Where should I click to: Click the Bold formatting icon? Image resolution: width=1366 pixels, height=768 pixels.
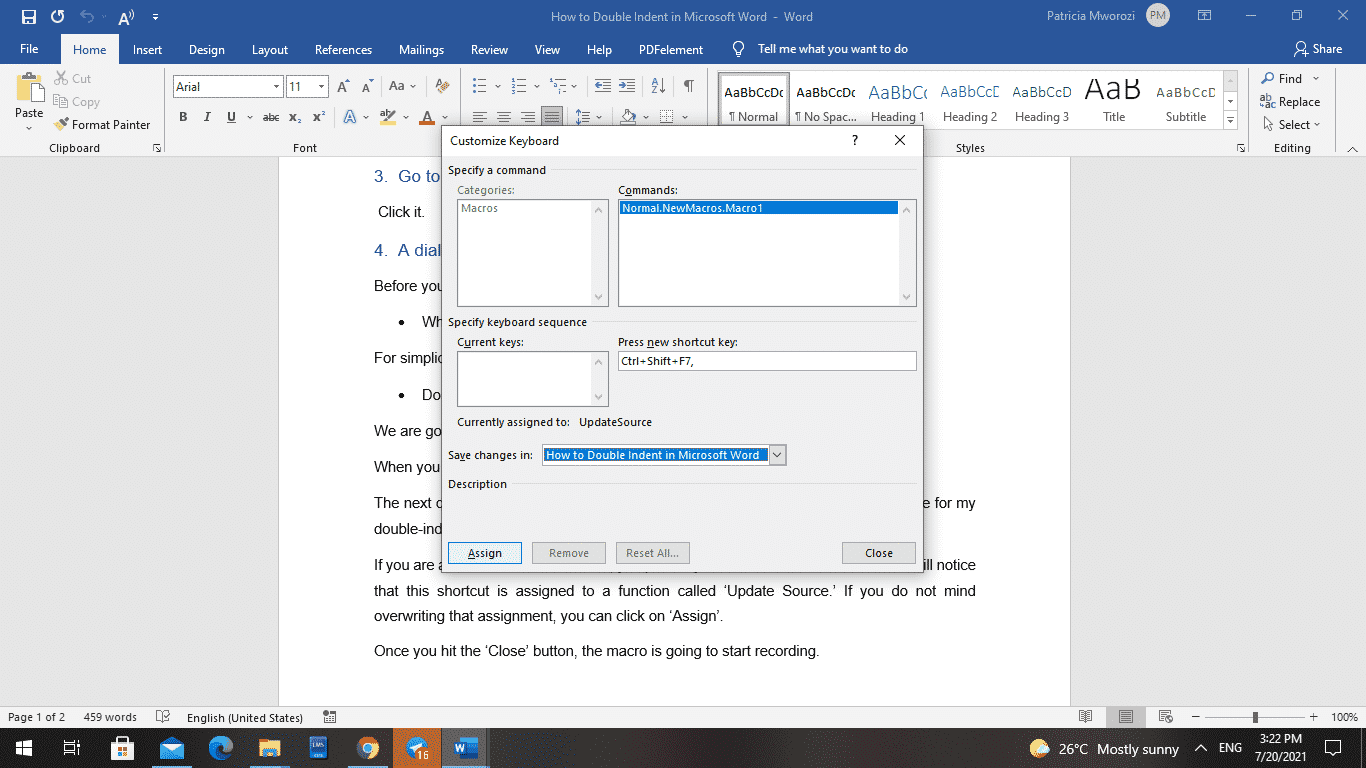point(183,117)
